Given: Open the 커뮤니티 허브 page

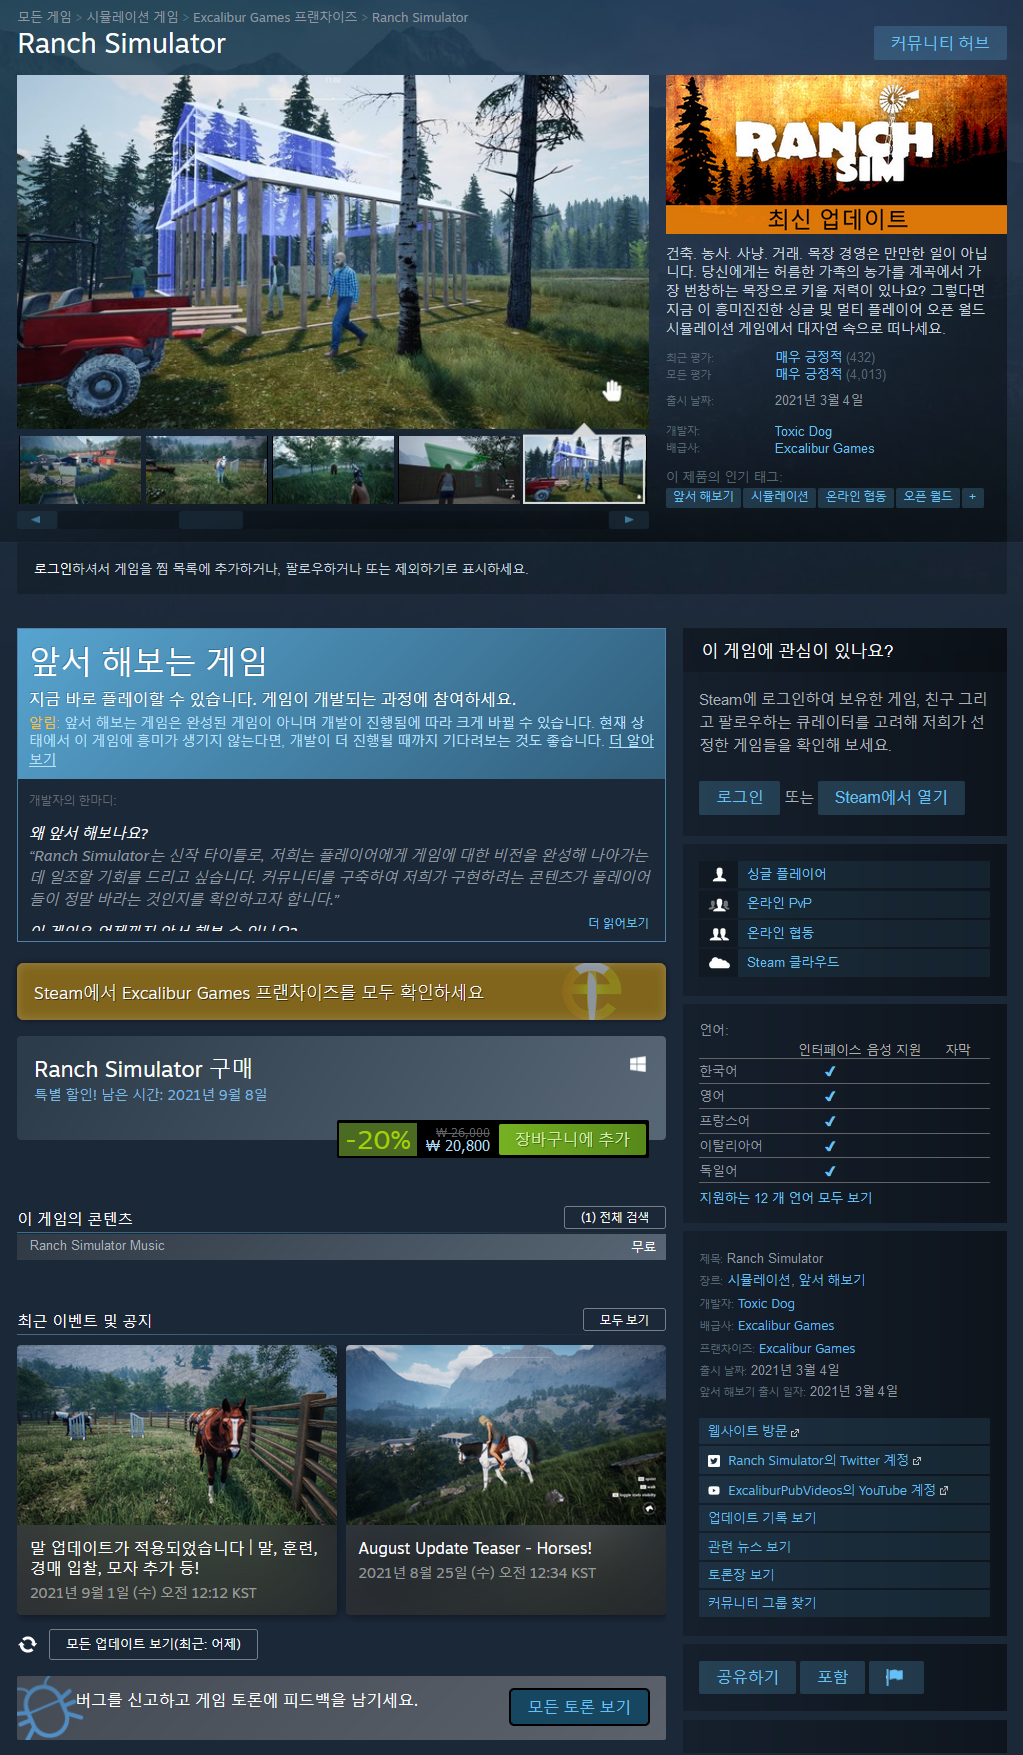Looking at the screenshot, I should click(x=940, y=43).
